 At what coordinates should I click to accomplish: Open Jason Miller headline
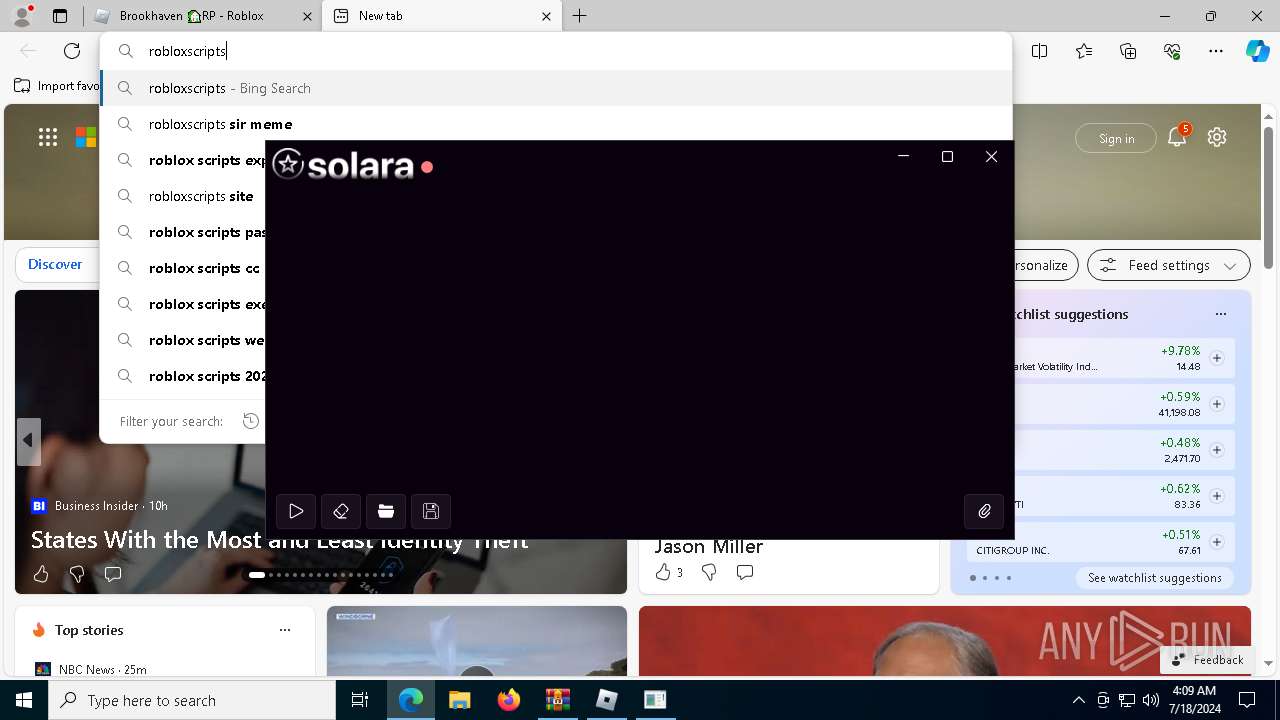click(709, 546)
